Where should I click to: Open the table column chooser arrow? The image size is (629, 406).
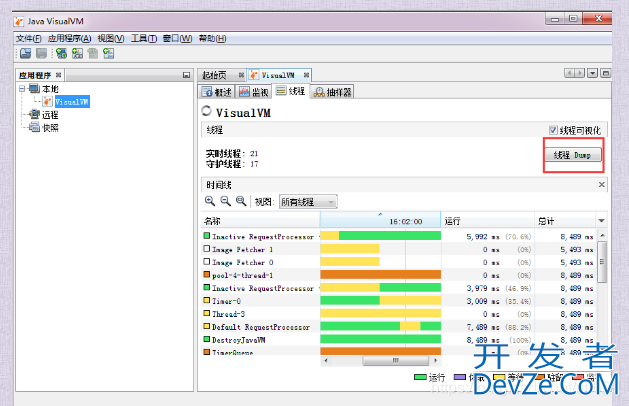point(601,221)
